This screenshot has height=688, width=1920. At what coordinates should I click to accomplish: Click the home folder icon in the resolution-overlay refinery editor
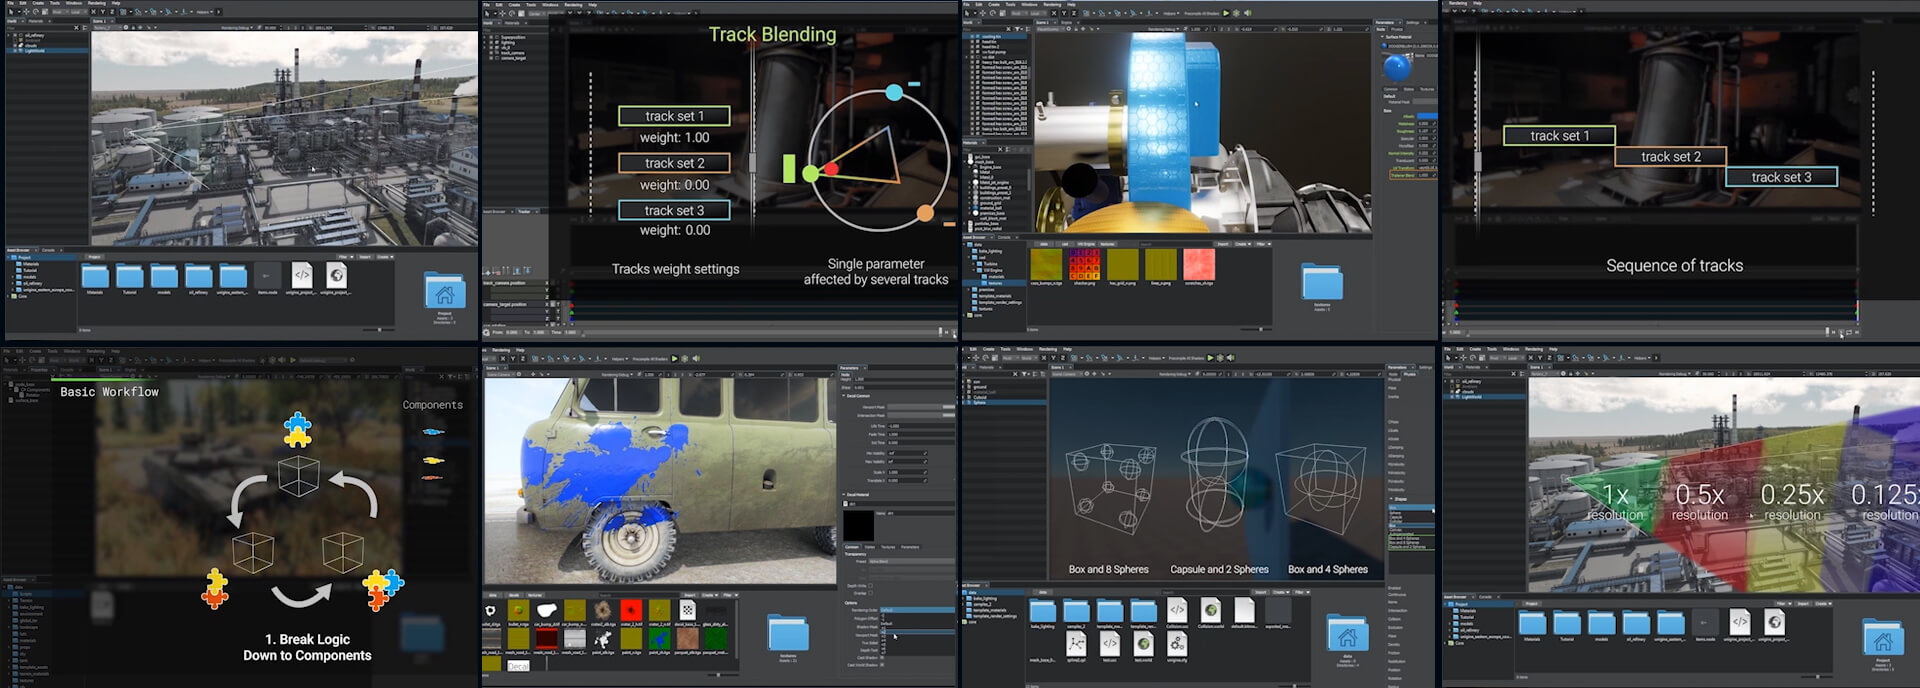point(1882,637)
